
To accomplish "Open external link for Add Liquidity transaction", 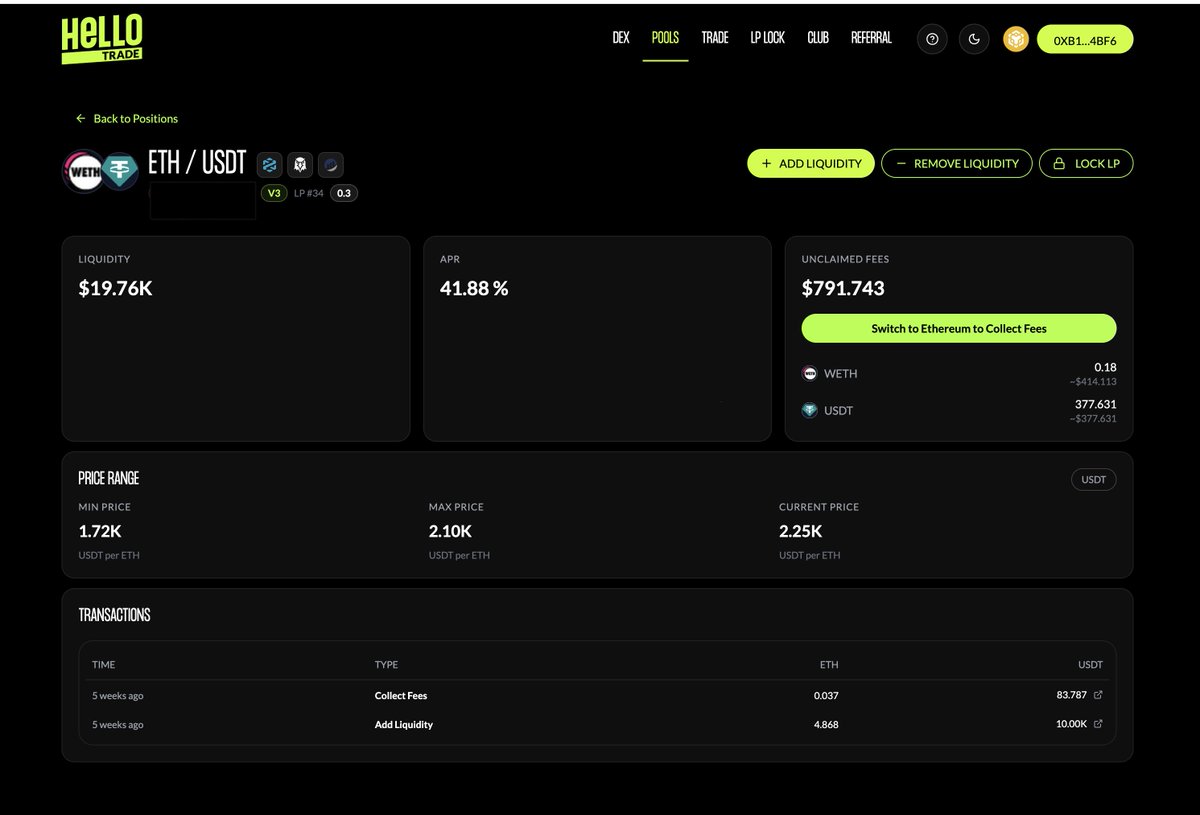I will [1098, 724].
